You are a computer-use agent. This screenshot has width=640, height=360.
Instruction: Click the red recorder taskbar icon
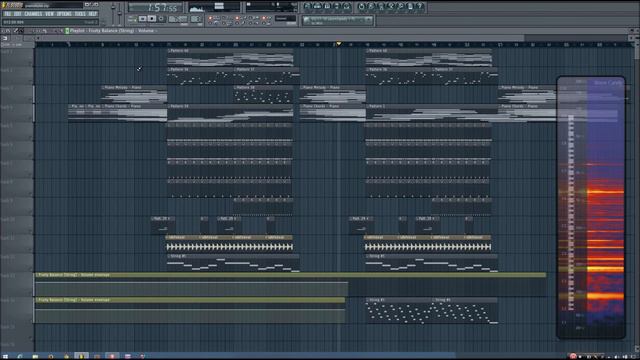[x=112, y=356]
